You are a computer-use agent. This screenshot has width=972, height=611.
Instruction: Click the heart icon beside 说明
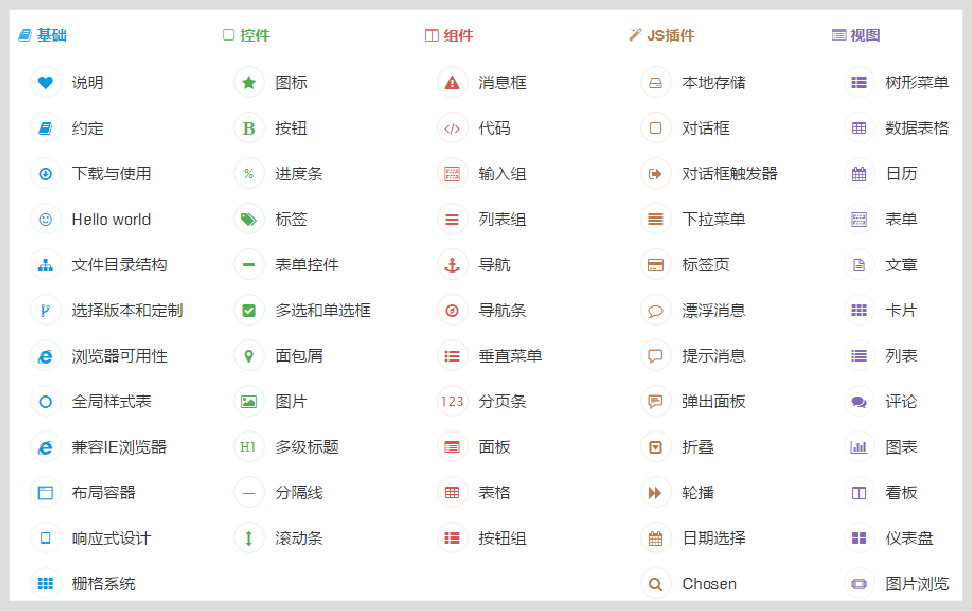pyautogui.click(x=45, y=83)
